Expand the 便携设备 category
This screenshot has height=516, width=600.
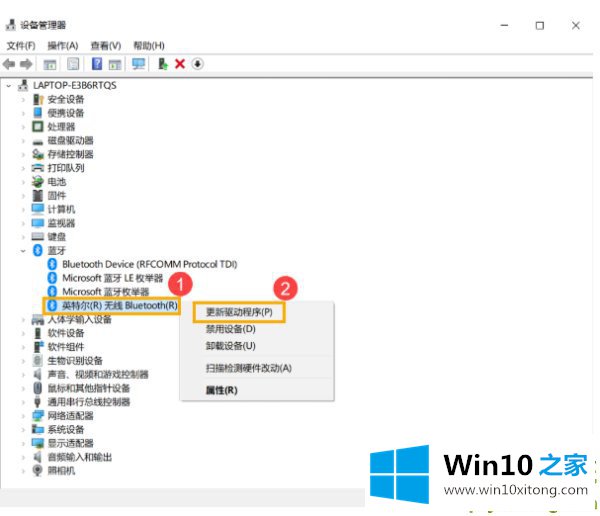point(23,113)
